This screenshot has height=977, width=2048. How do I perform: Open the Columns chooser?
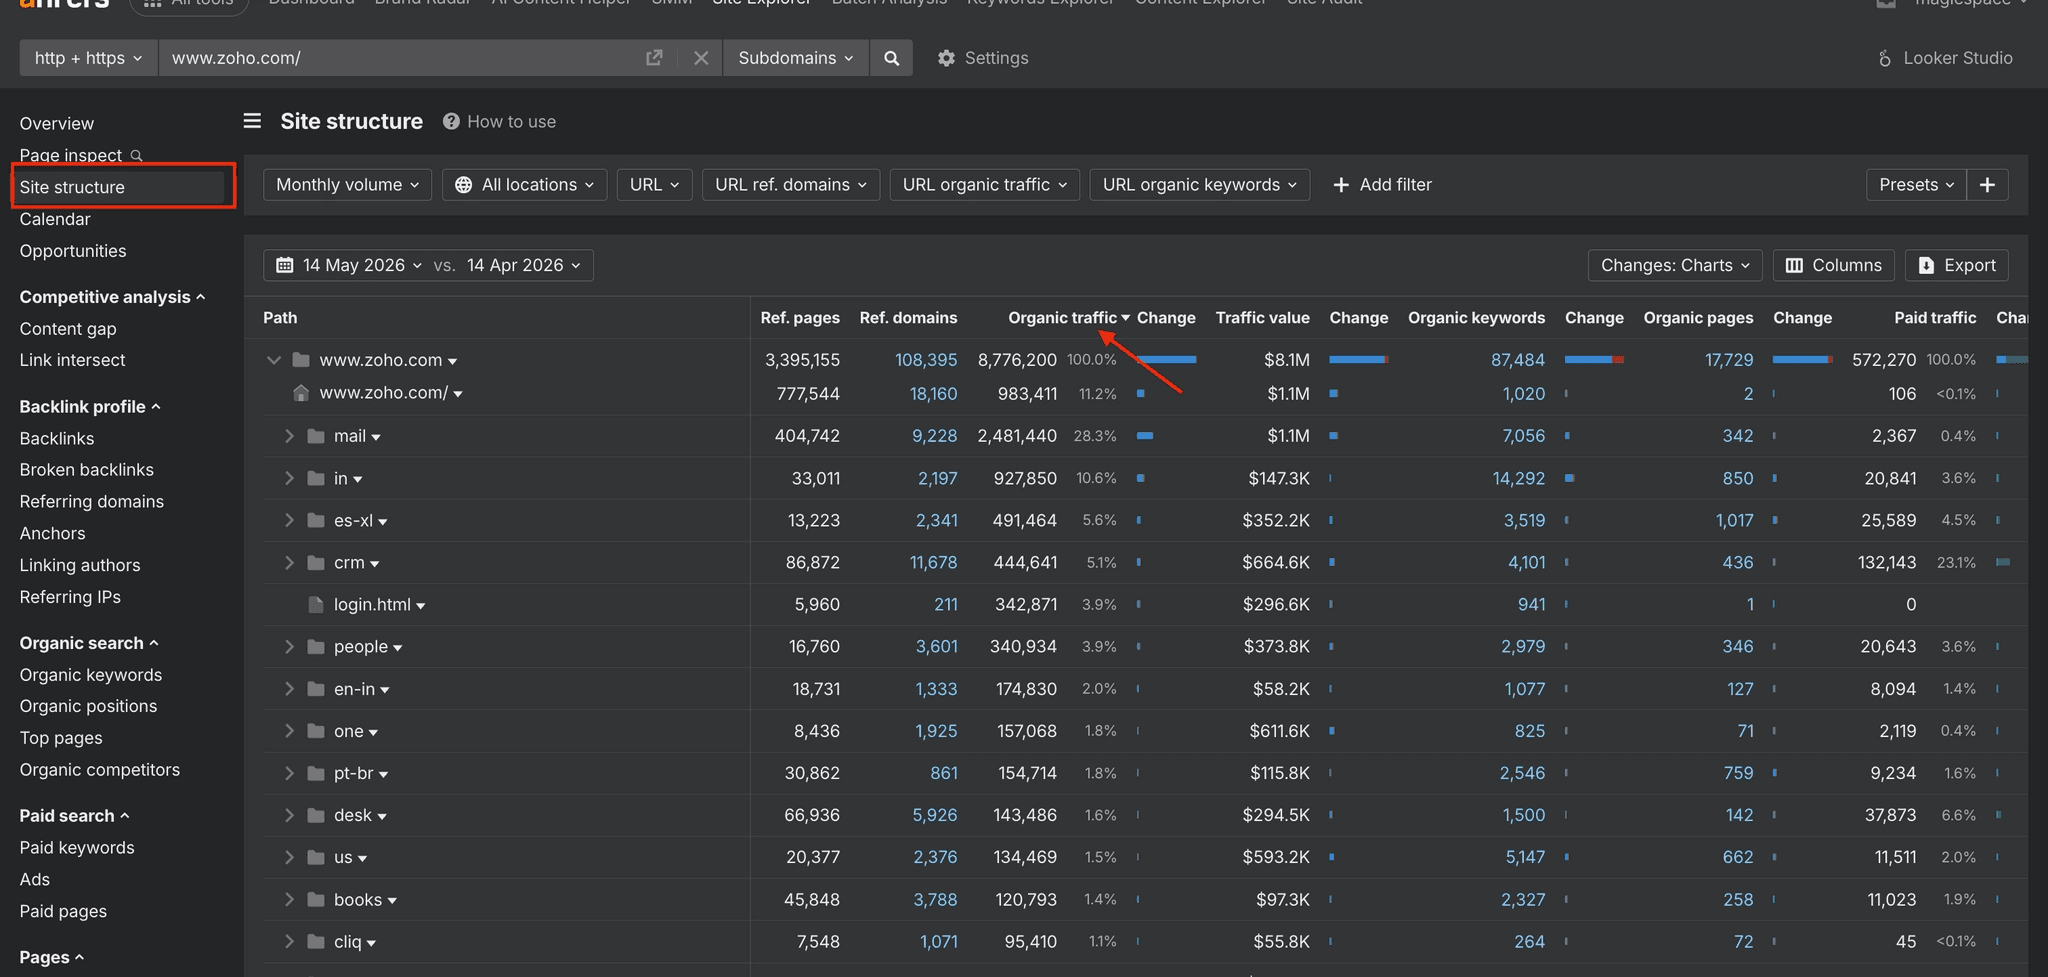pyautogui.click(x=1833, y=265)
